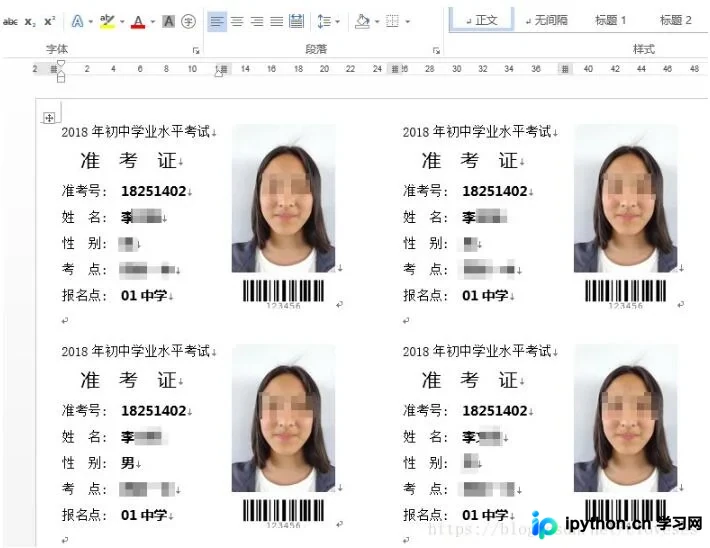Click the 段落 group label
This screenshot has height=548, width=710.
316,49
